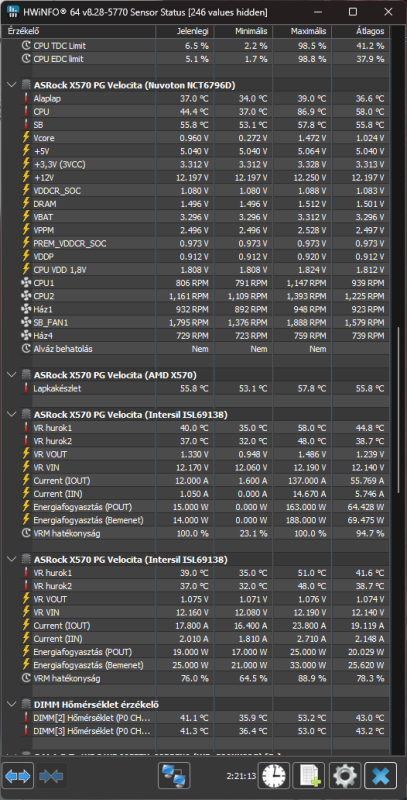The image size is (407, 800).
Task: Click the fan icon beside CPU1
Action: tap(27, 283)
